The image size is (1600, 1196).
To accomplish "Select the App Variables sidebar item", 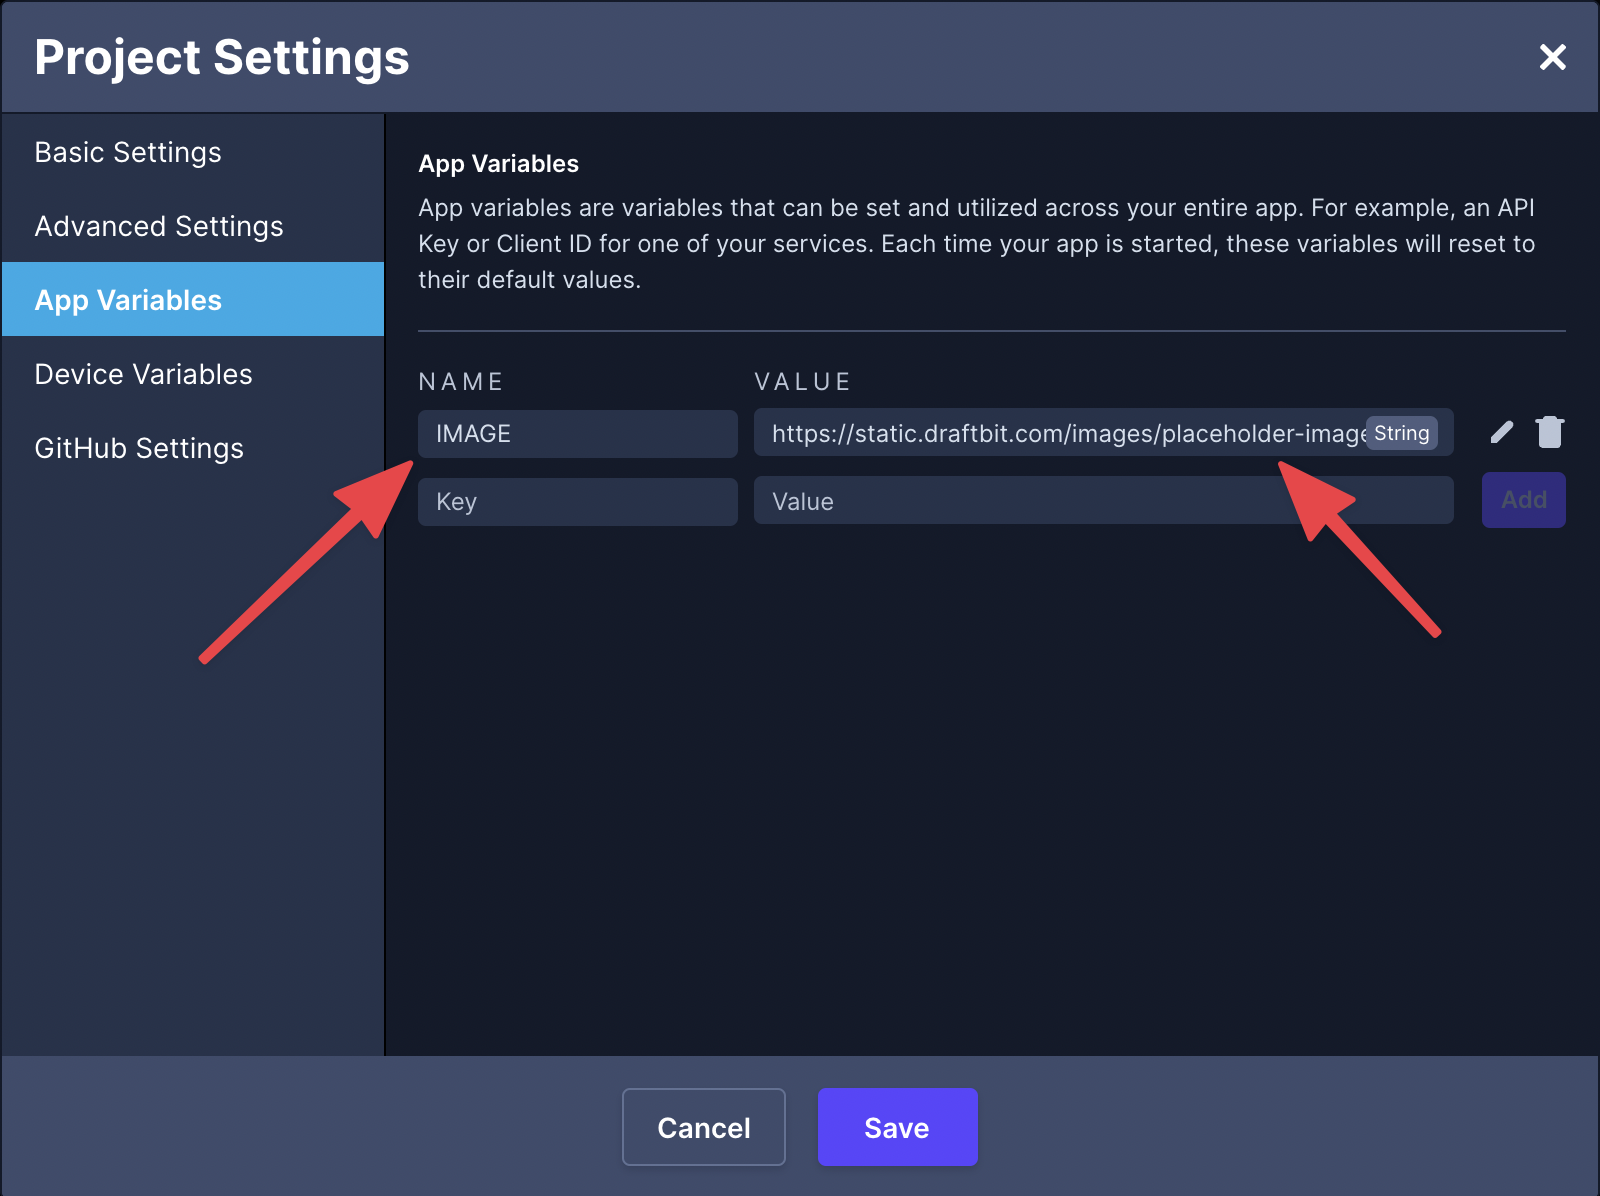I will coord(128,300).
